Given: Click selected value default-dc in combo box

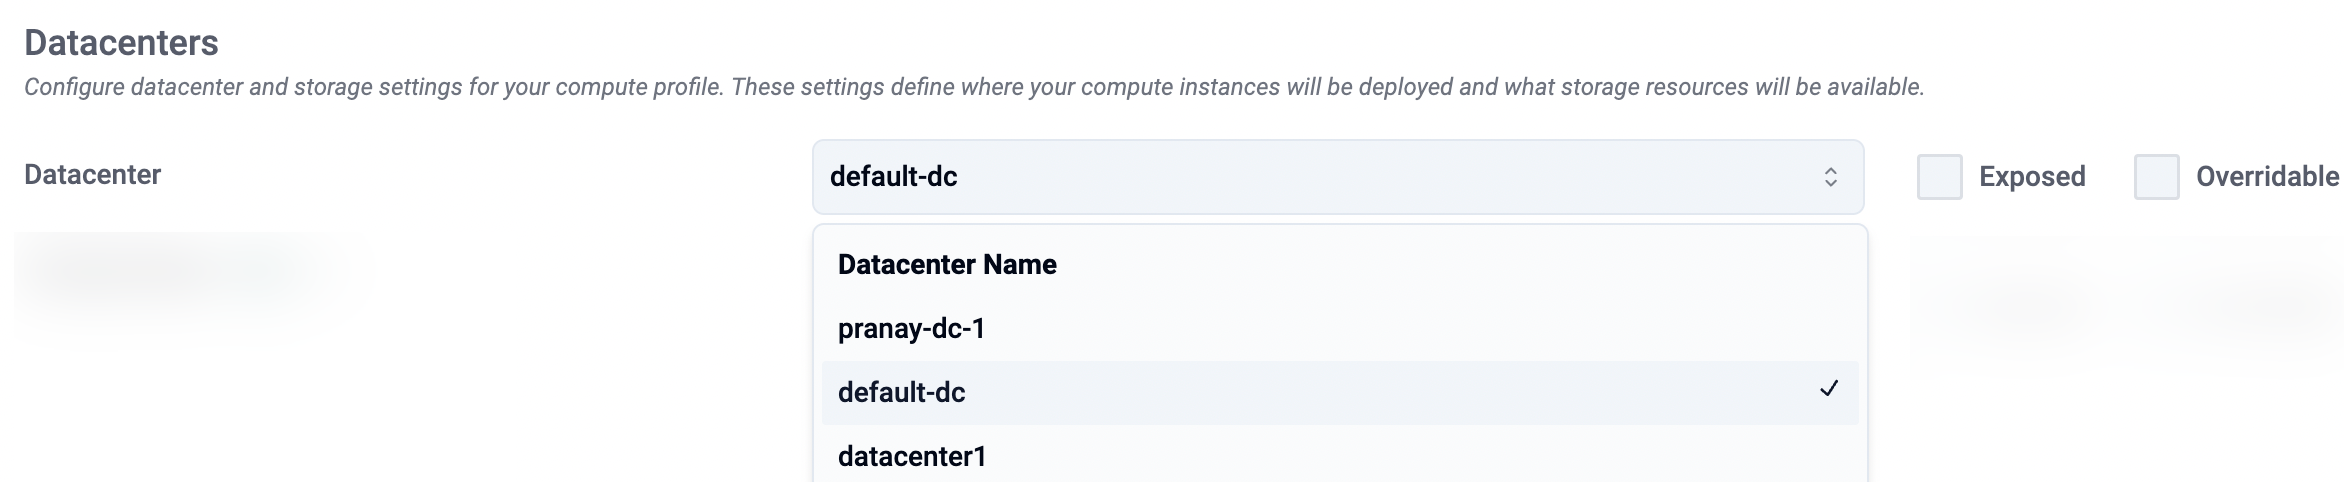Looking at the screenshot, I should coord(893,177).
